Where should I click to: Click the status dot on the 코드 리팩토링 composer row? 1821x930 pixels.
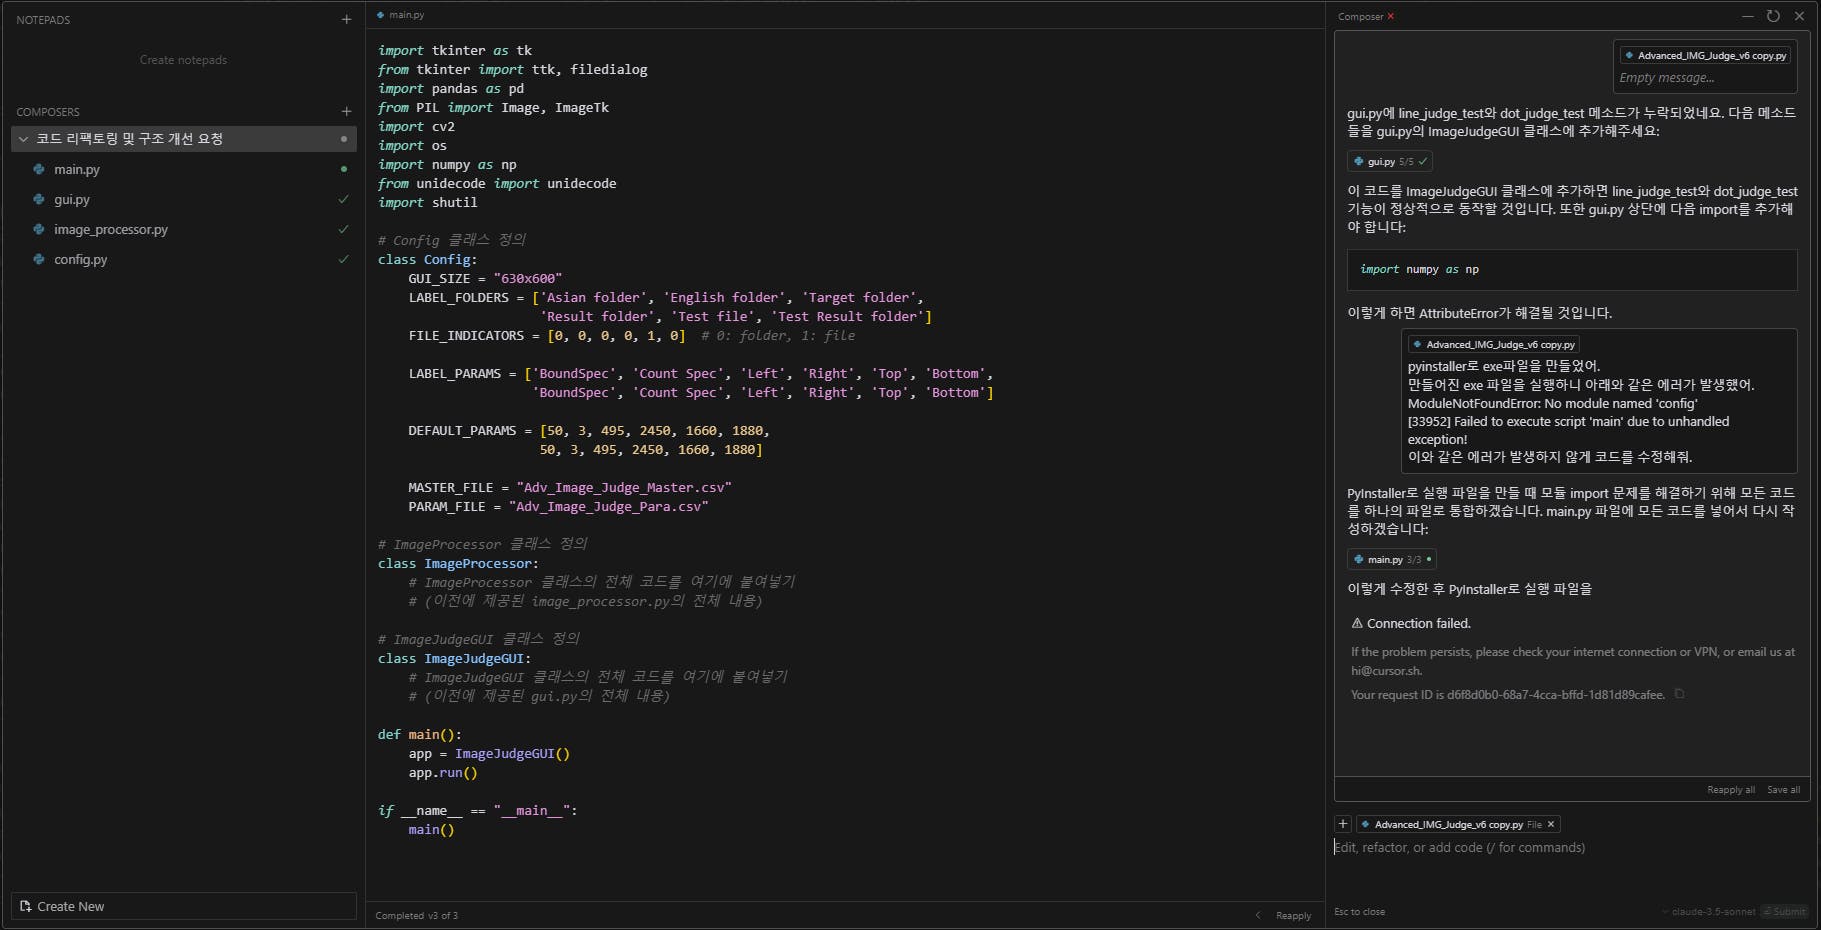(x=344, y=139)
